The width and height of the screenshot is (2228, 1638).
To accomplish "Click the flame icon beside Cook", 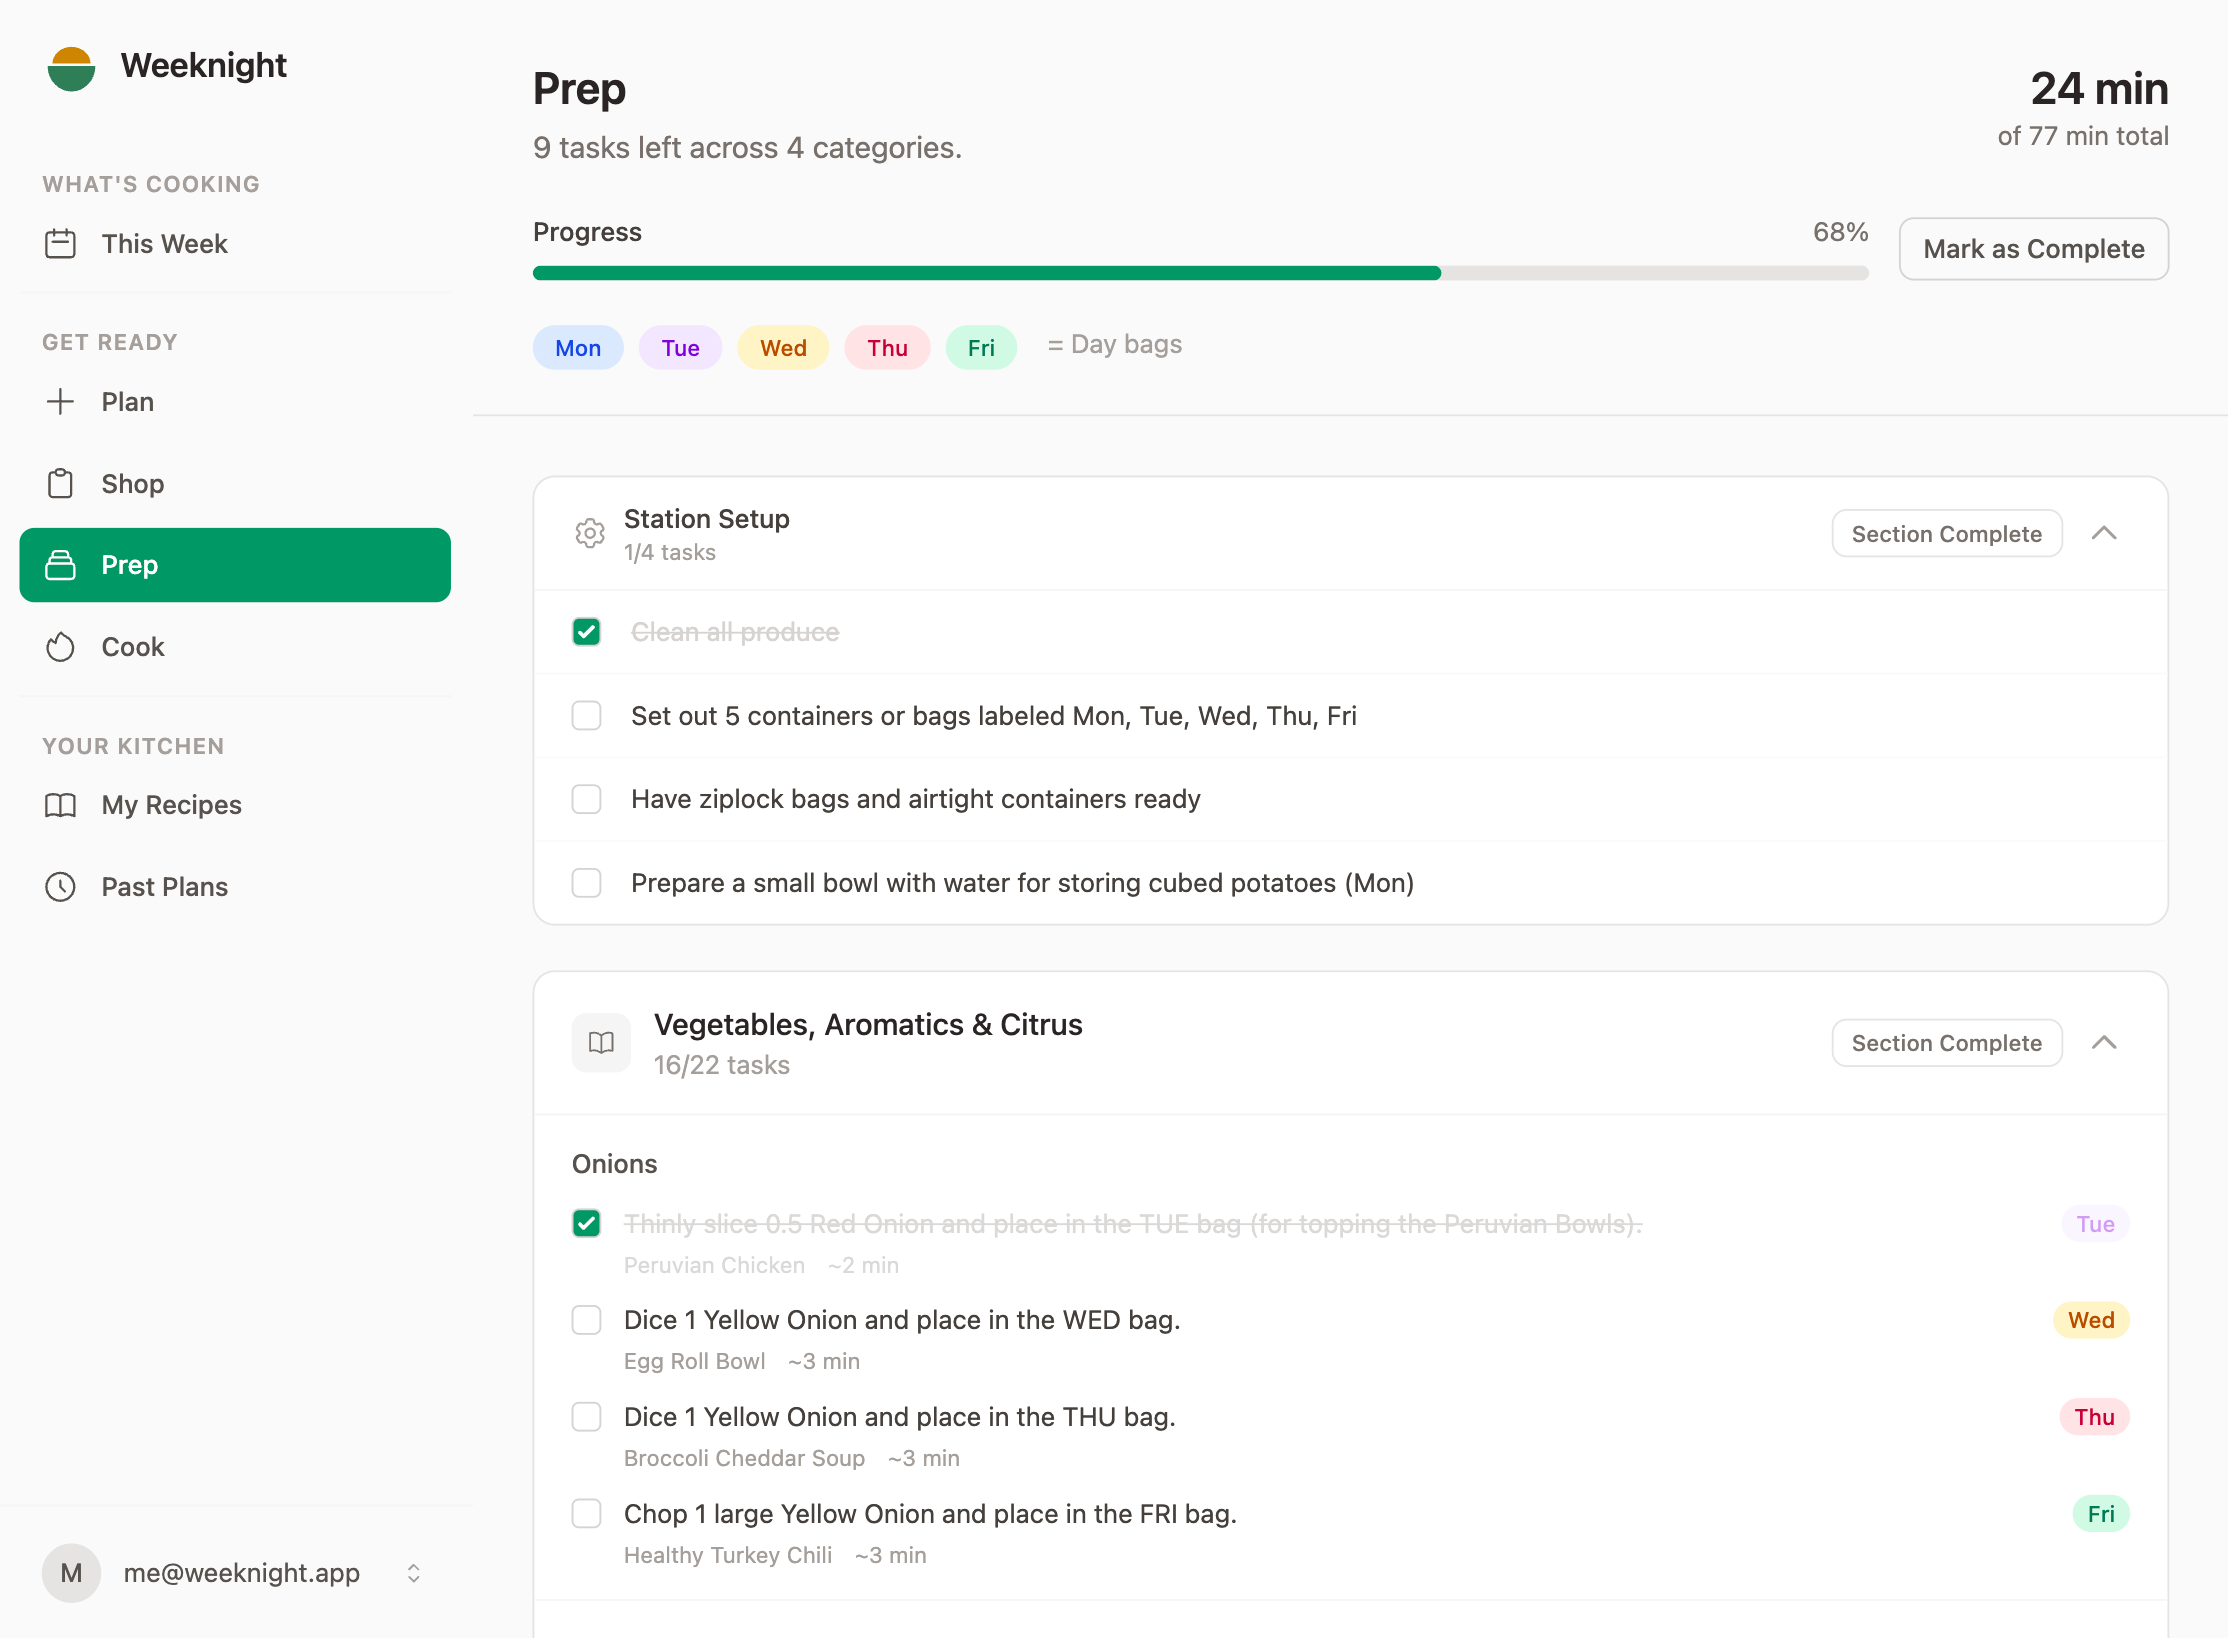I will (x=61, y=646).
